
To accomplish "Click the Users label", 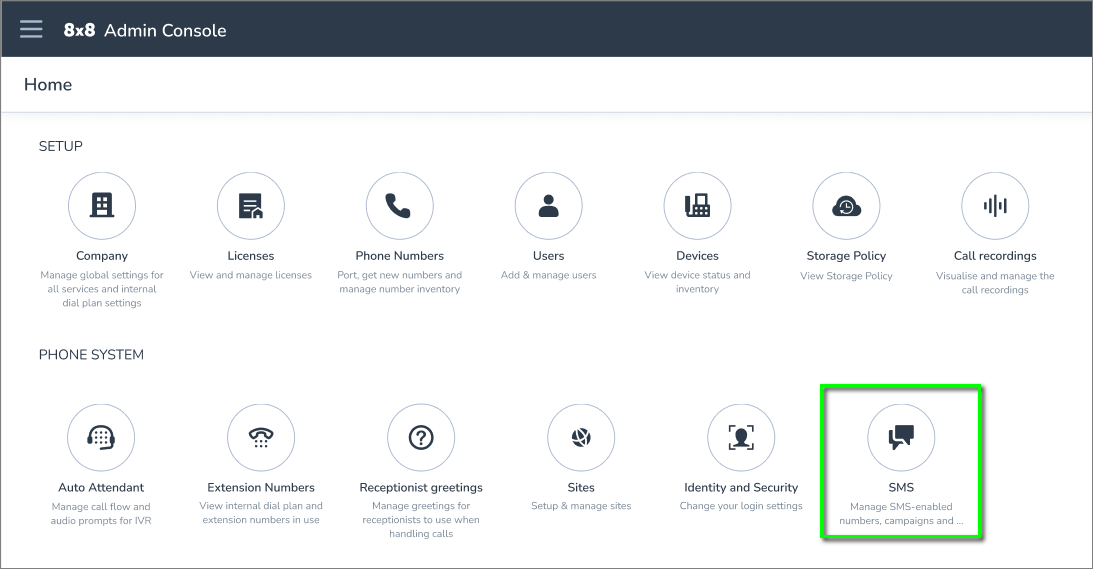I will point(549,256).
